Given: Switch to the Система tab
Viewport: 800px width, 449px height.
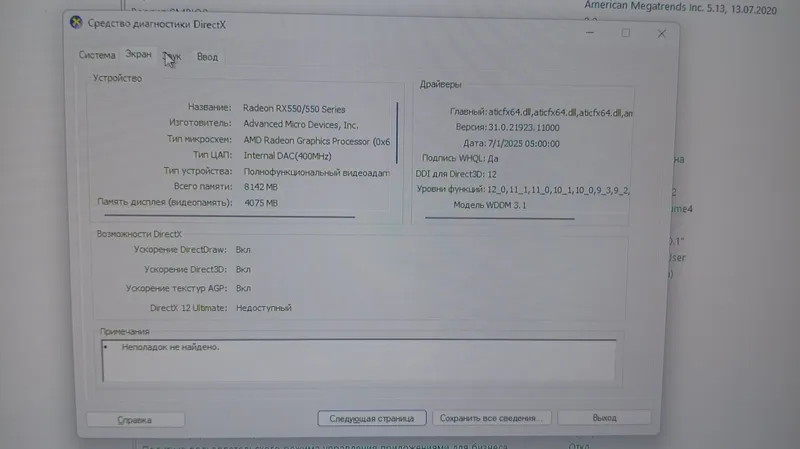Looking at the screenshot, I should [x=97, y=55].
